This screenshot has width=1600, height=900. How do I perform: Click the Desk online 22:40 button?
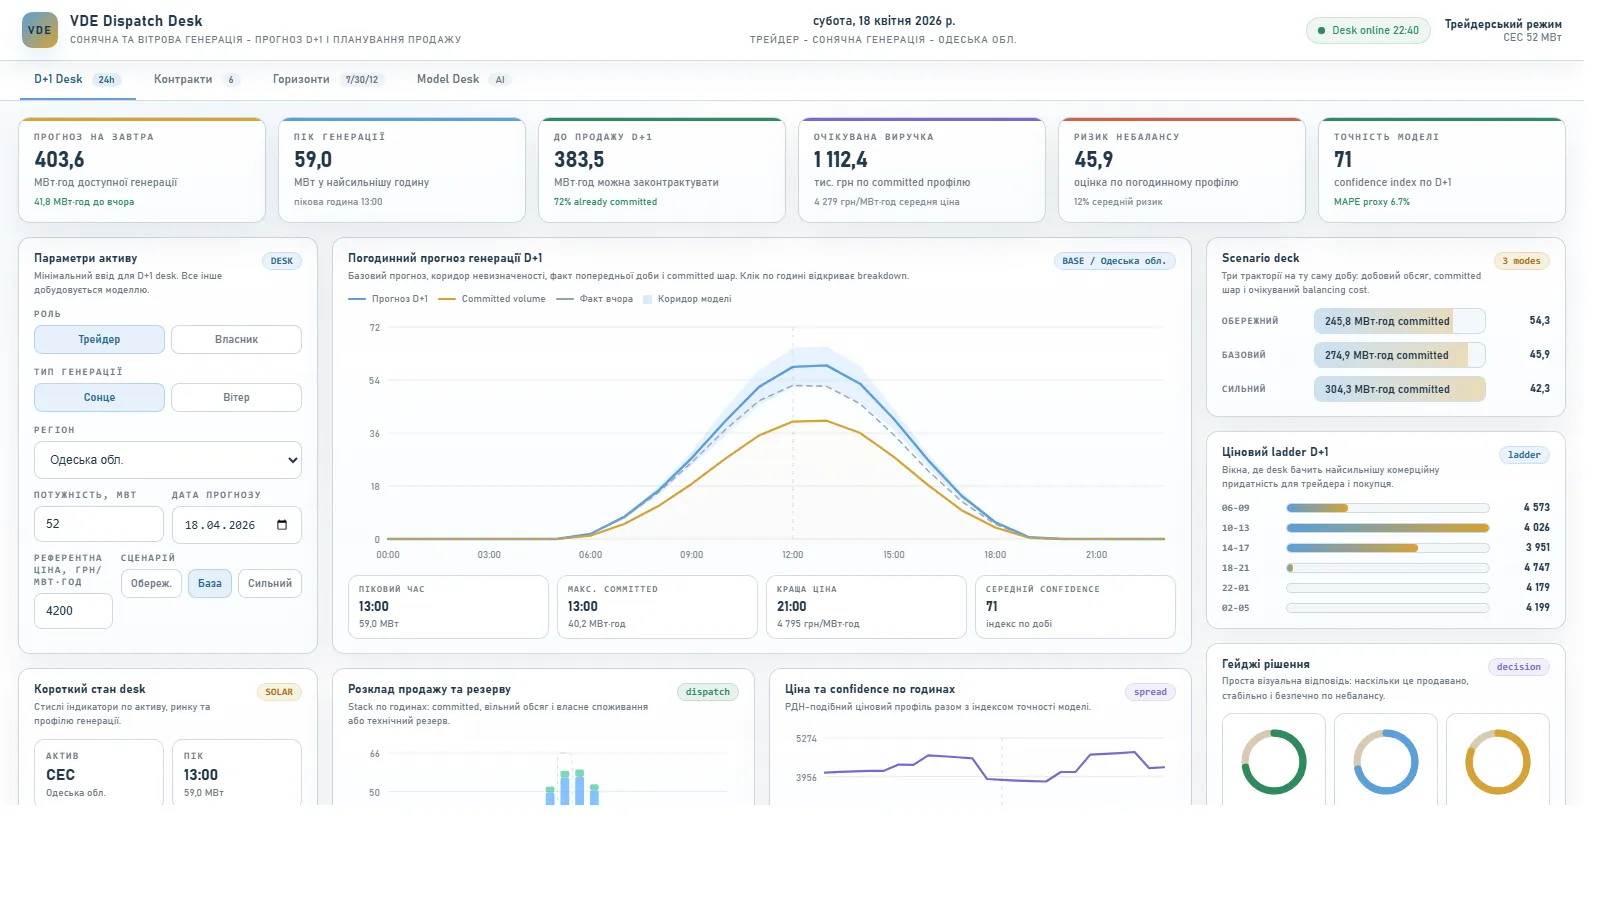[1368, 31]
